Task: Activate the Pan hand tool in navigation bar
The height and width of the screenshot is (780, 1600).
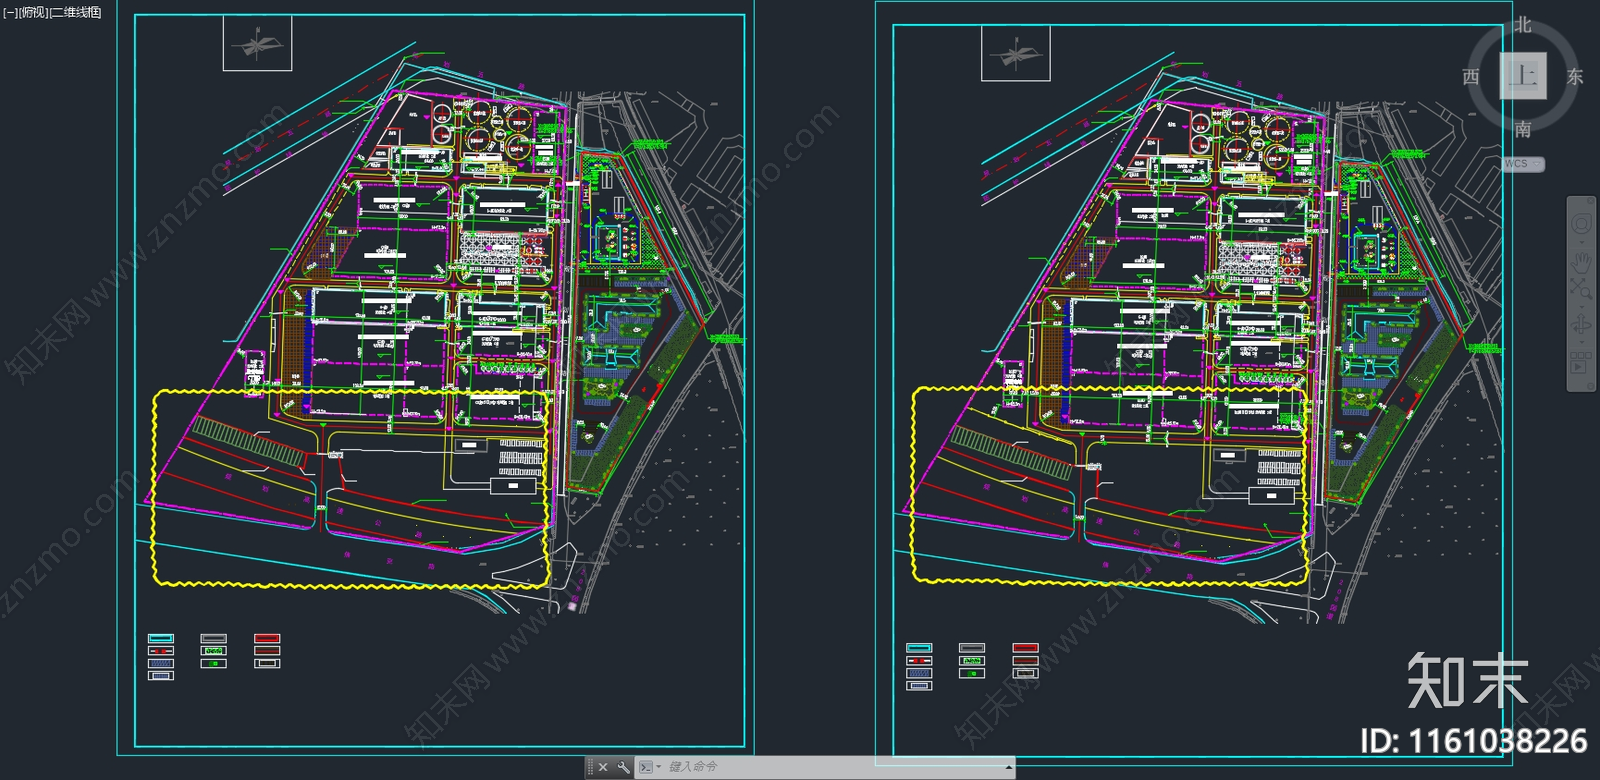Action: point(1581,260)
